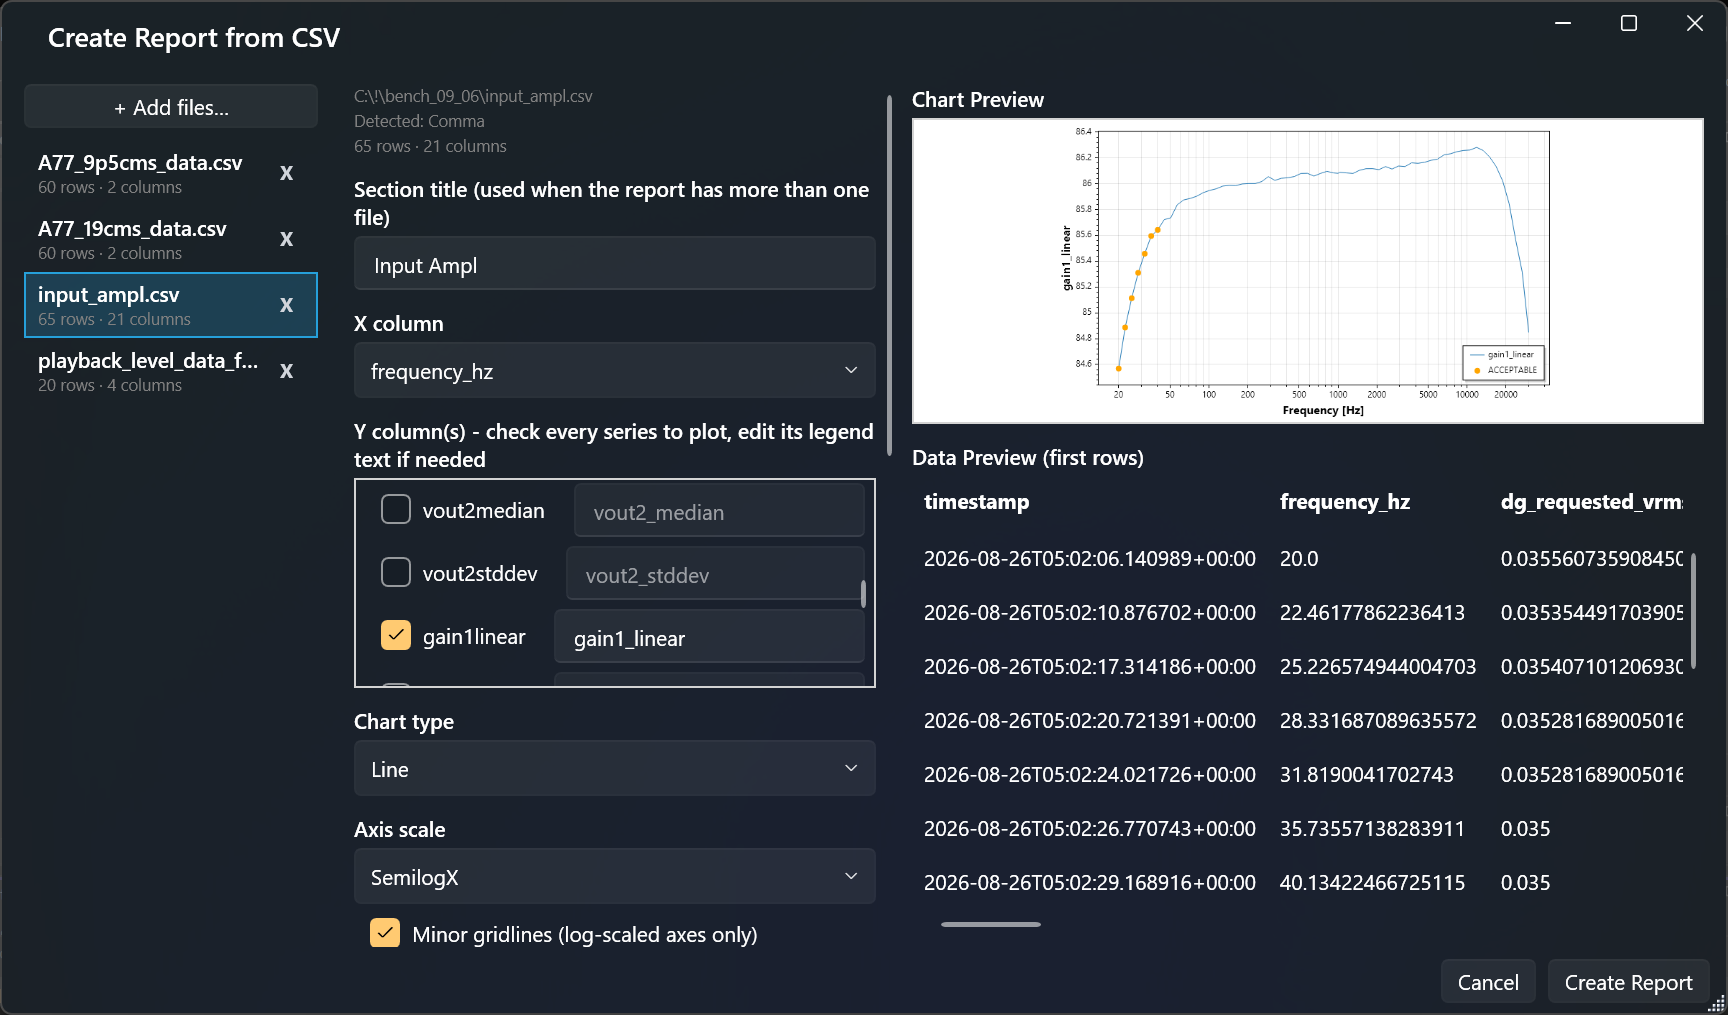The height and width of the screenshot is (1015, 1728).
Task: Click the file path text input_ampl.csv
Action: point(473,96)
